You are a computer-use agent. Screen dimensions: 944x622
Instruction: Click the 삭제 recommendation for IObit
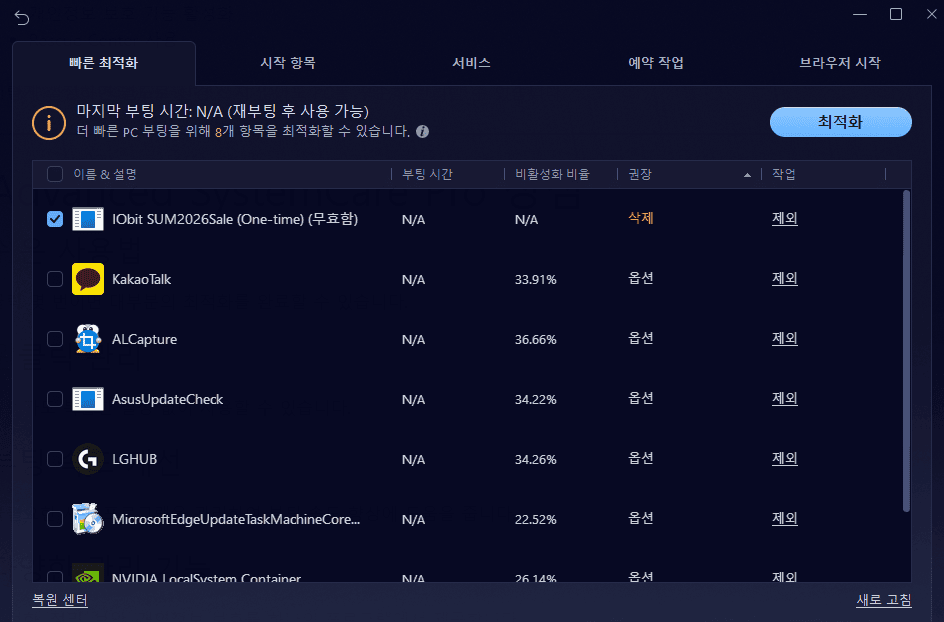[x=641, y=218]
